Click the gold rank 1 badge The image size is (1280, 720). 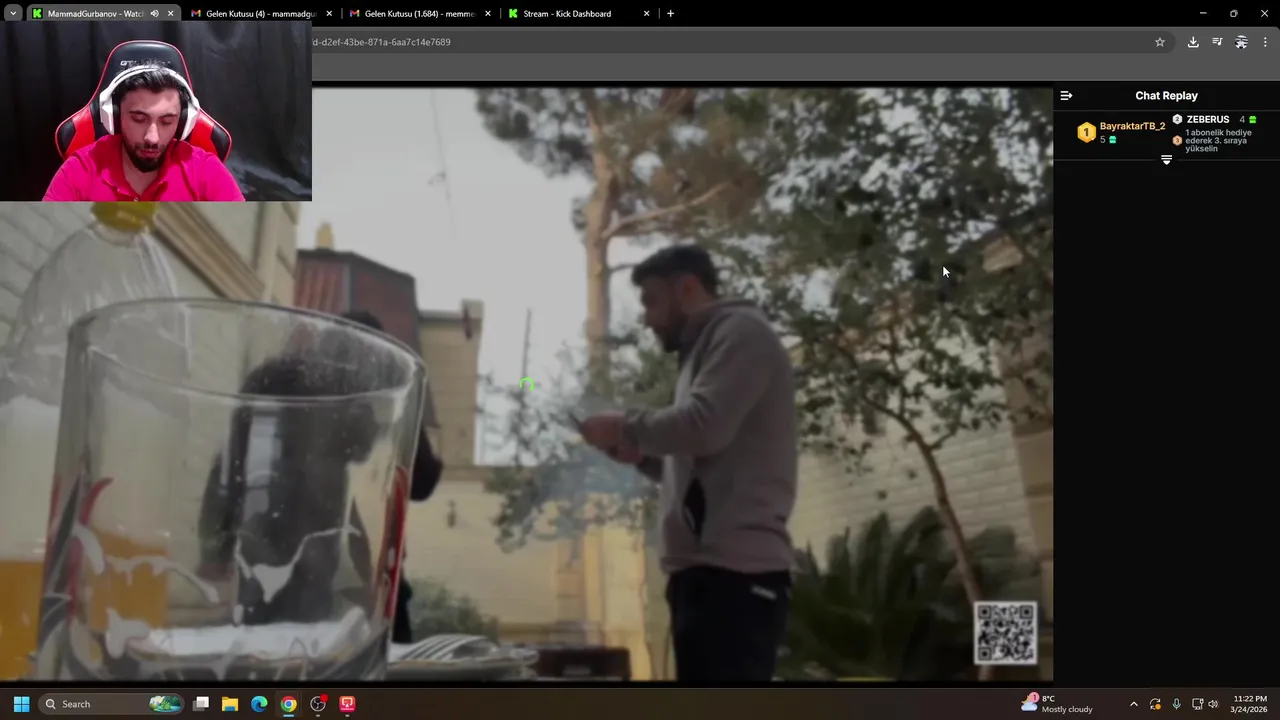pyautogui.click(x=1086, y=132)
